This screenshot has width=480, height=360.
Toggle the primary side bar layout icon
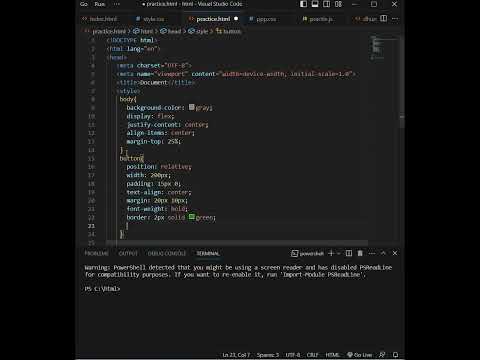[x=303, y=4]
